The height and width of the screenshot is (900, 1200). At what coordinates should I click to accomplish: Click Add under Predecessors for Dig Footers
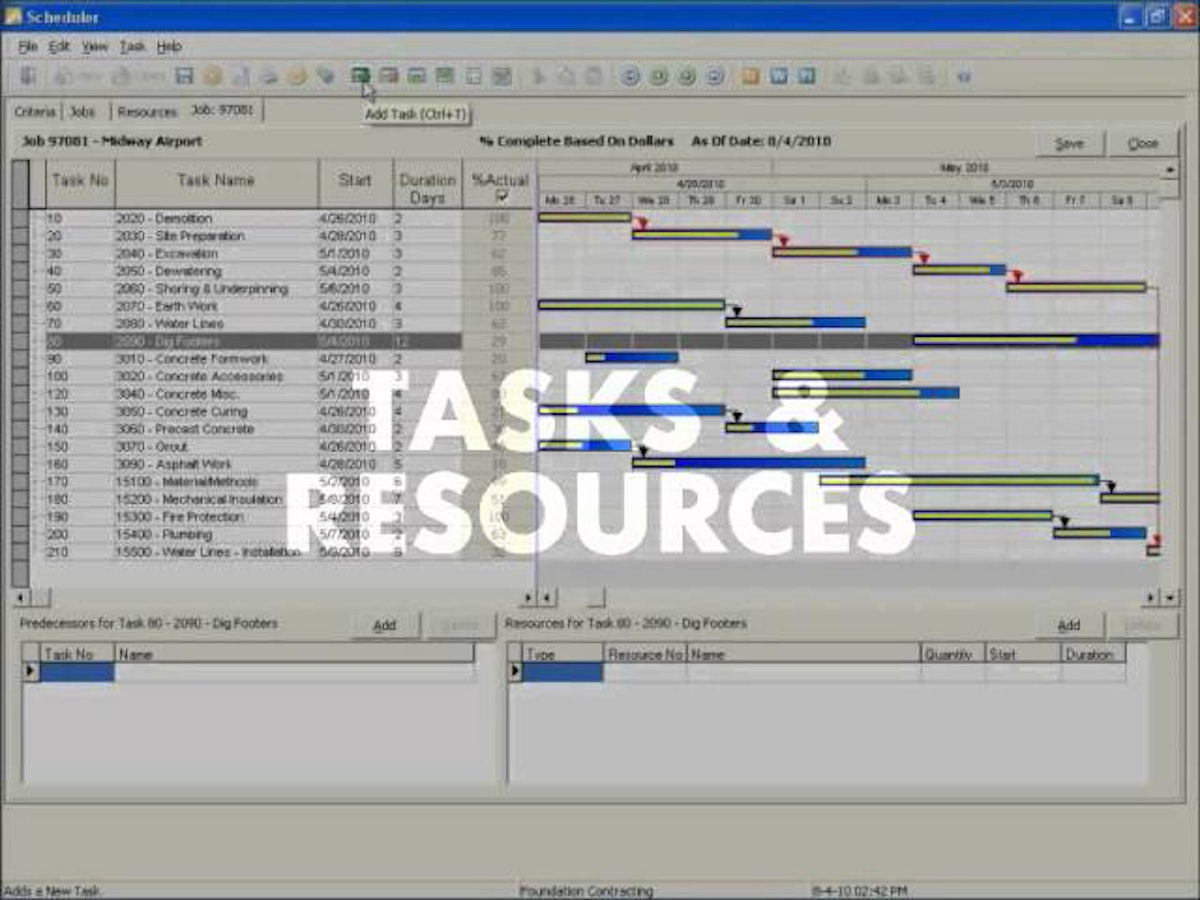point(384,624)
